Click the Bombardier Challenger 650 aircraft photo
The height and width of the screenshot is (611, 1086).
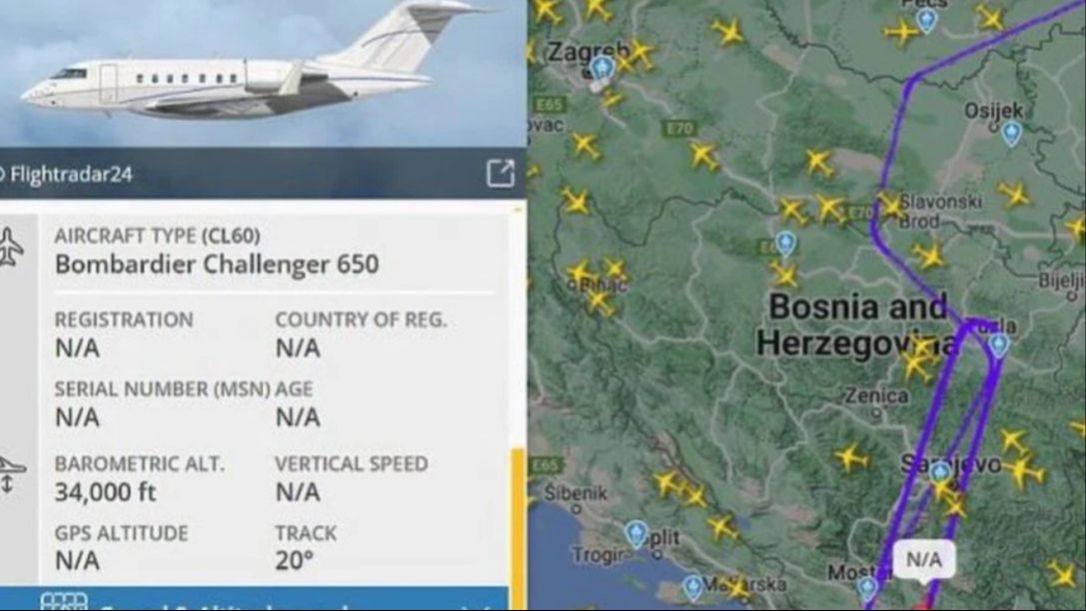point(263,73)
